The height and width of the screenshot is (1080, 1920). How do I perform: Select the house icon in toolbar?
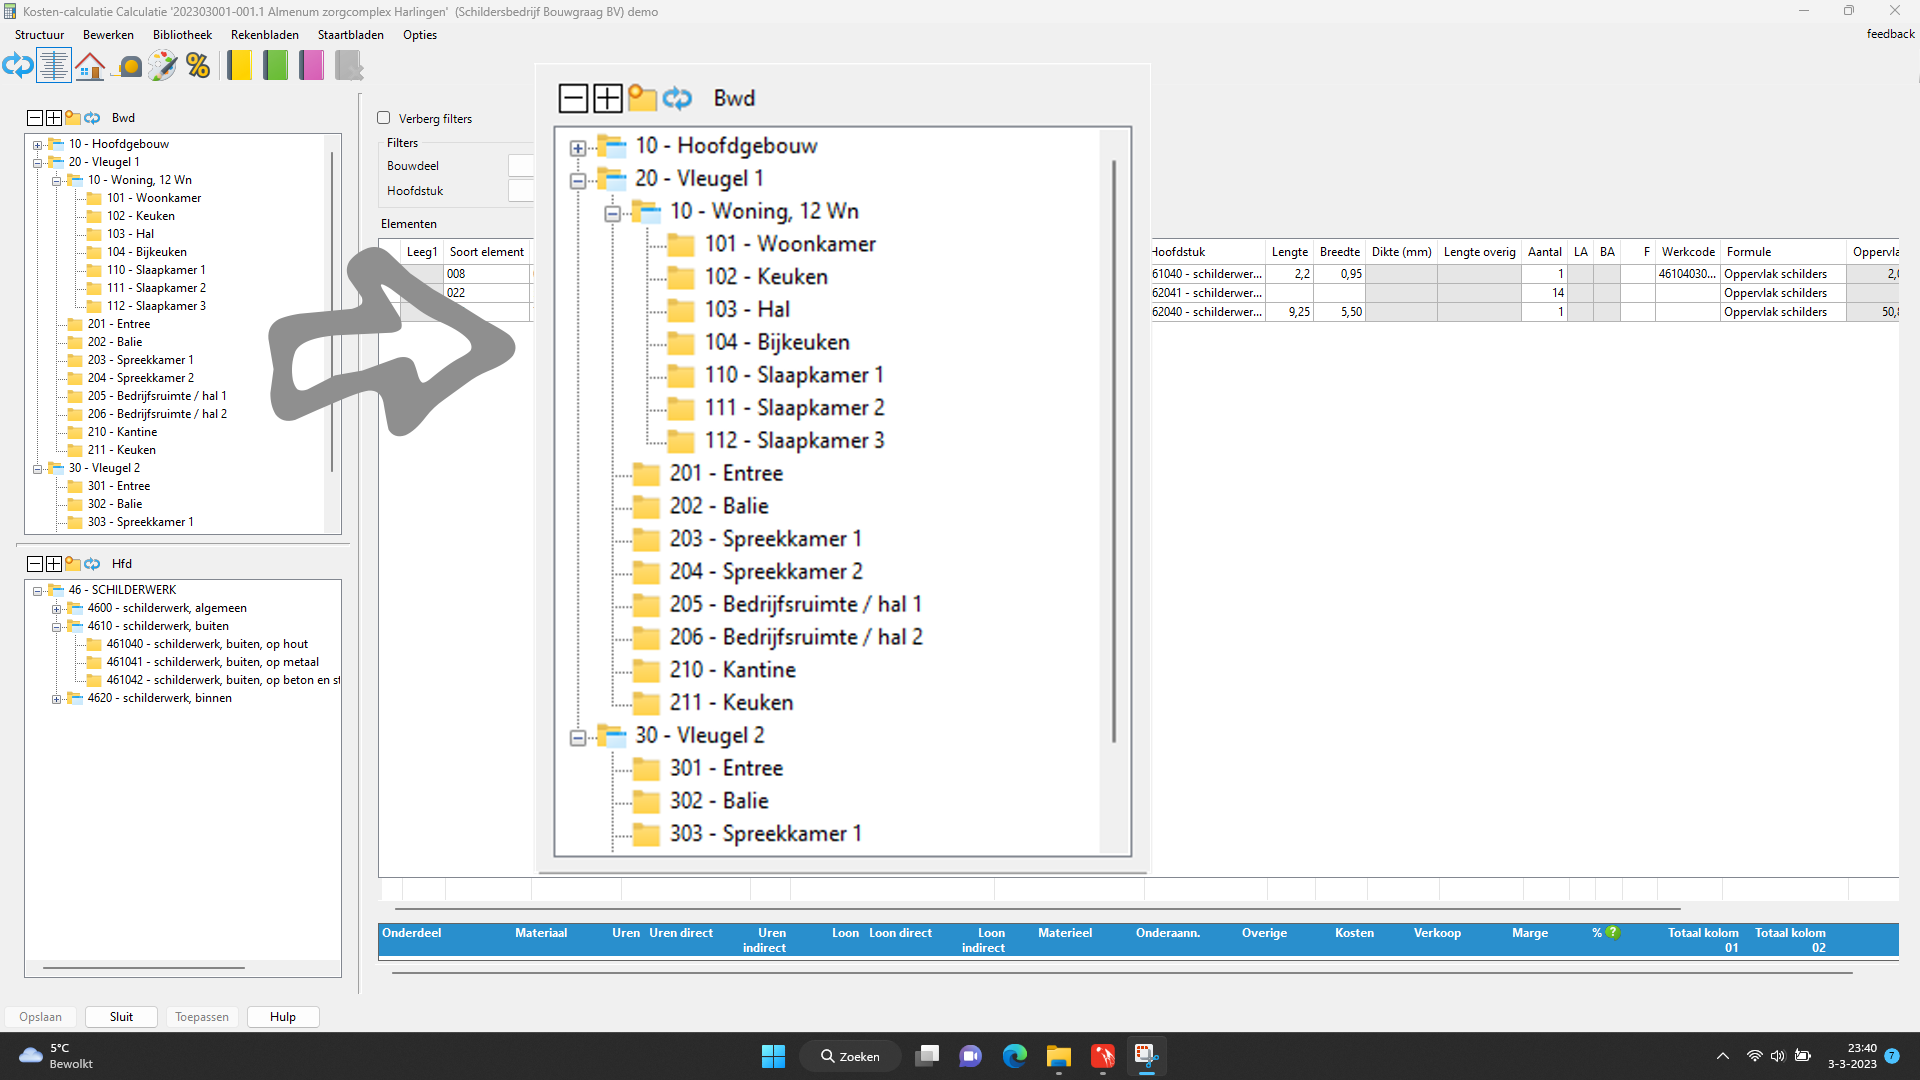(90, 66)
